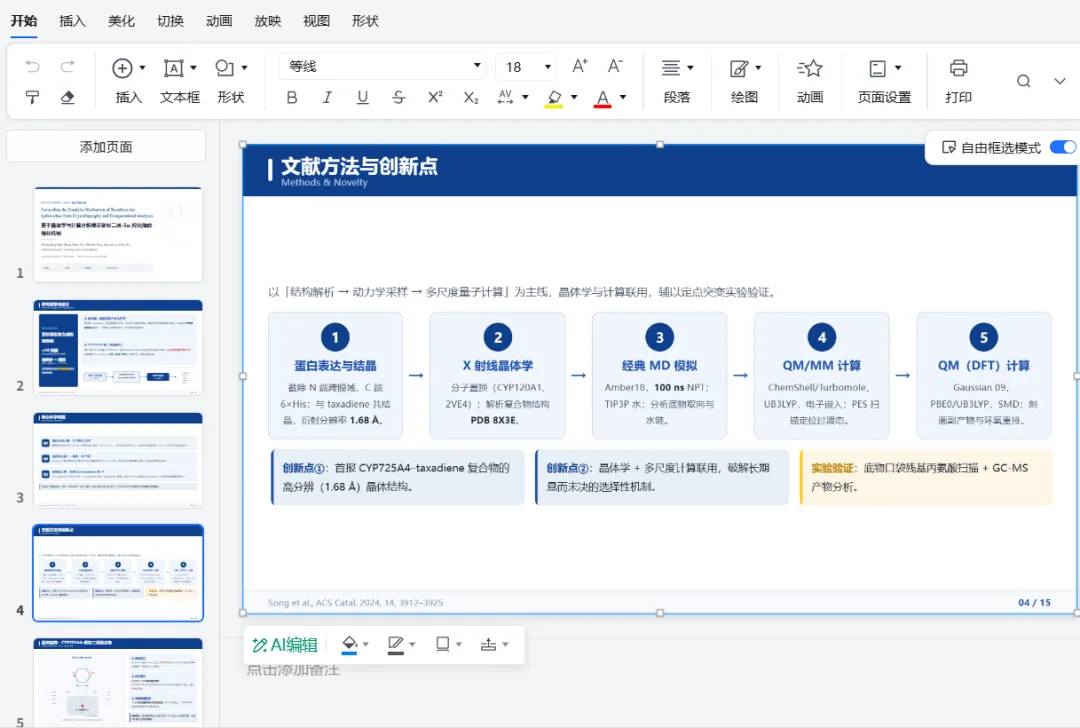Click the Drawing pencil icon
Screen dimensions: 1080x728
click(738, 68)
